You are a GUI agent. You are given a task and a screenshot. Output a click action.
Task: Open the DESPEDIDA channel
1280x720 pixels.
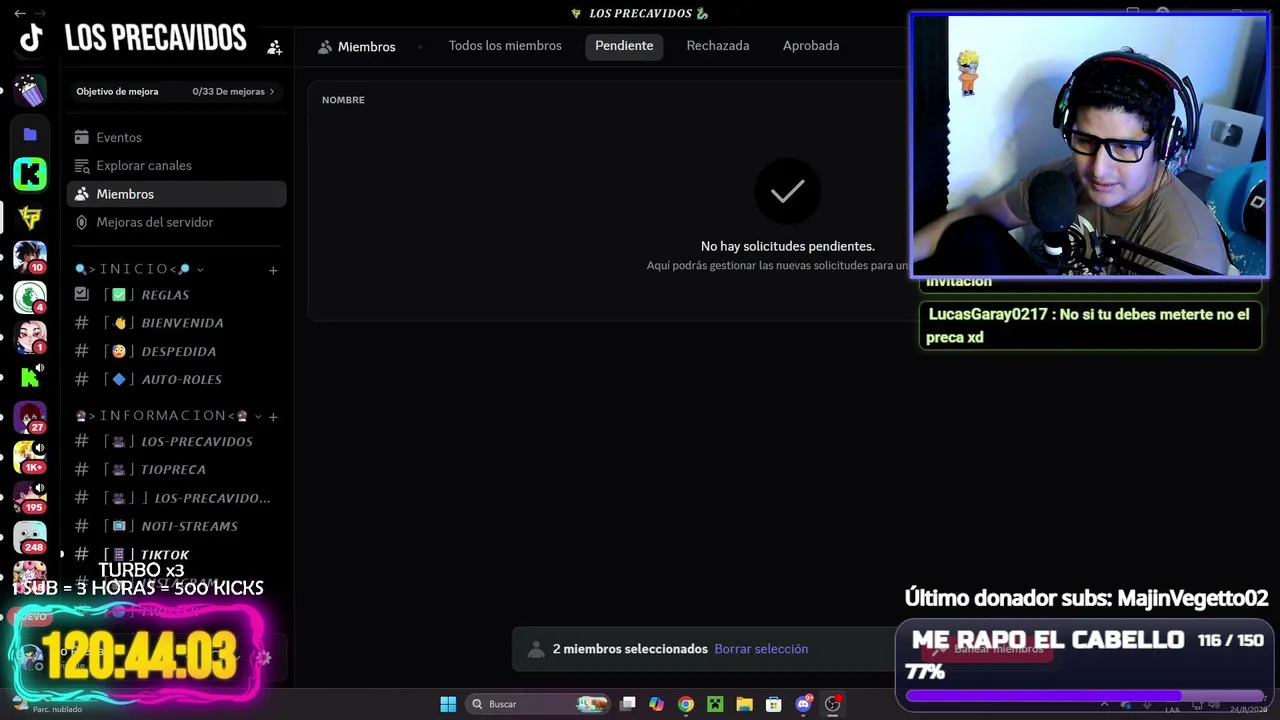(176, 351)
